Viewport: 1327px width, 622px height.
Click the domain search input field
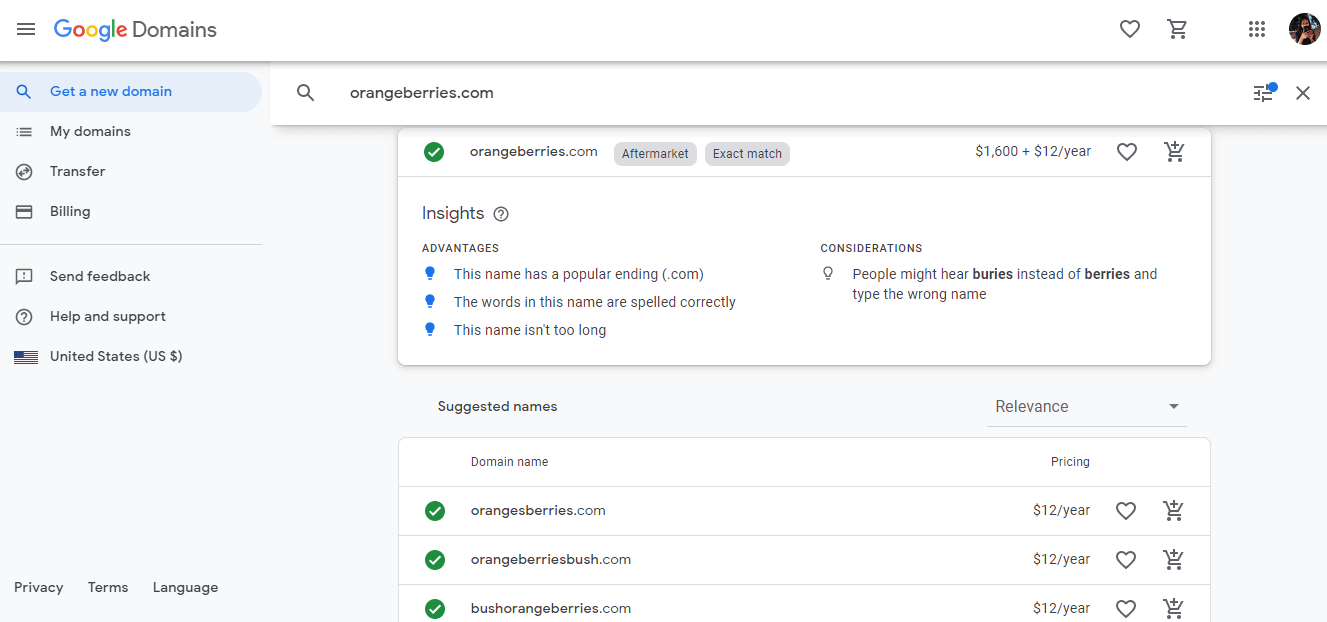click(x=780, y=93)
